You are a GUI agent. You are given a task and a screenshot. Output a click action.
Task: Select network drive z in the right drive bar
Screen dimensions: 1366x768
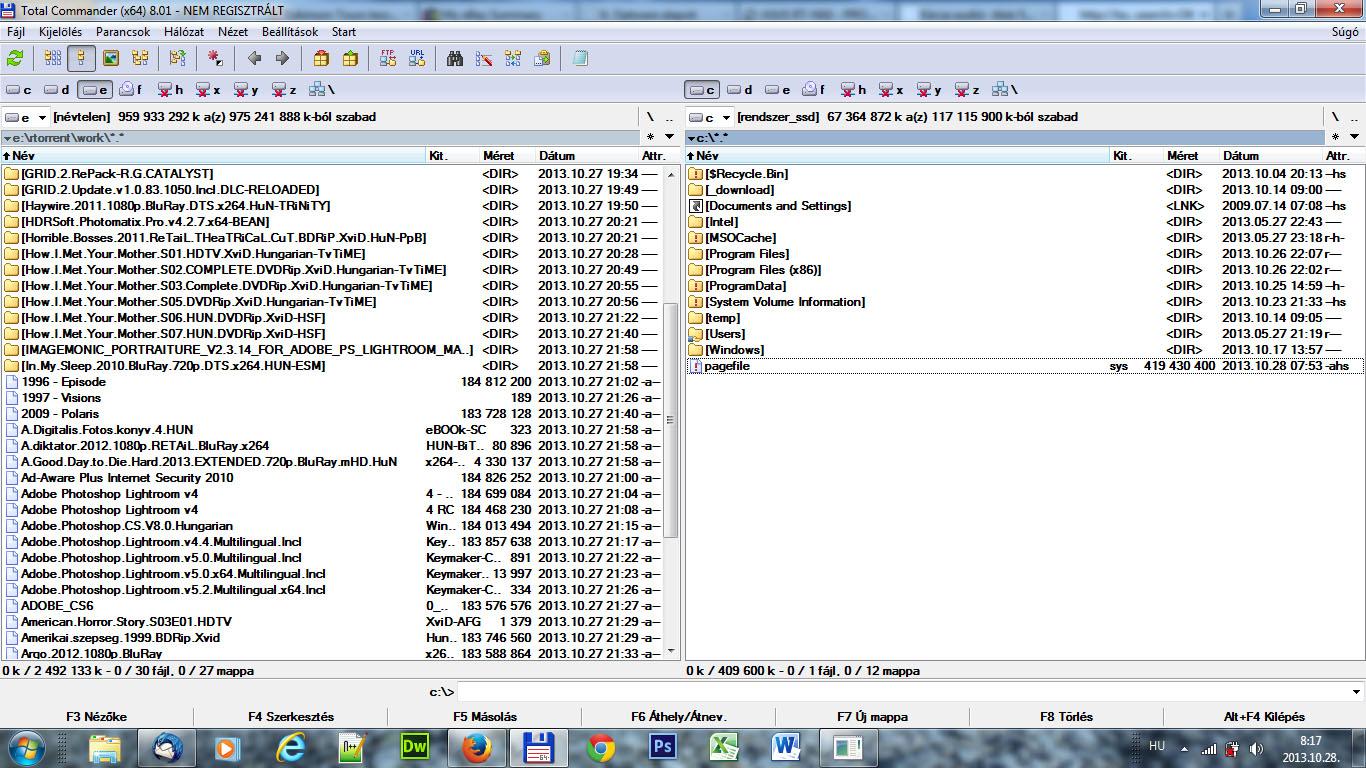967,90
